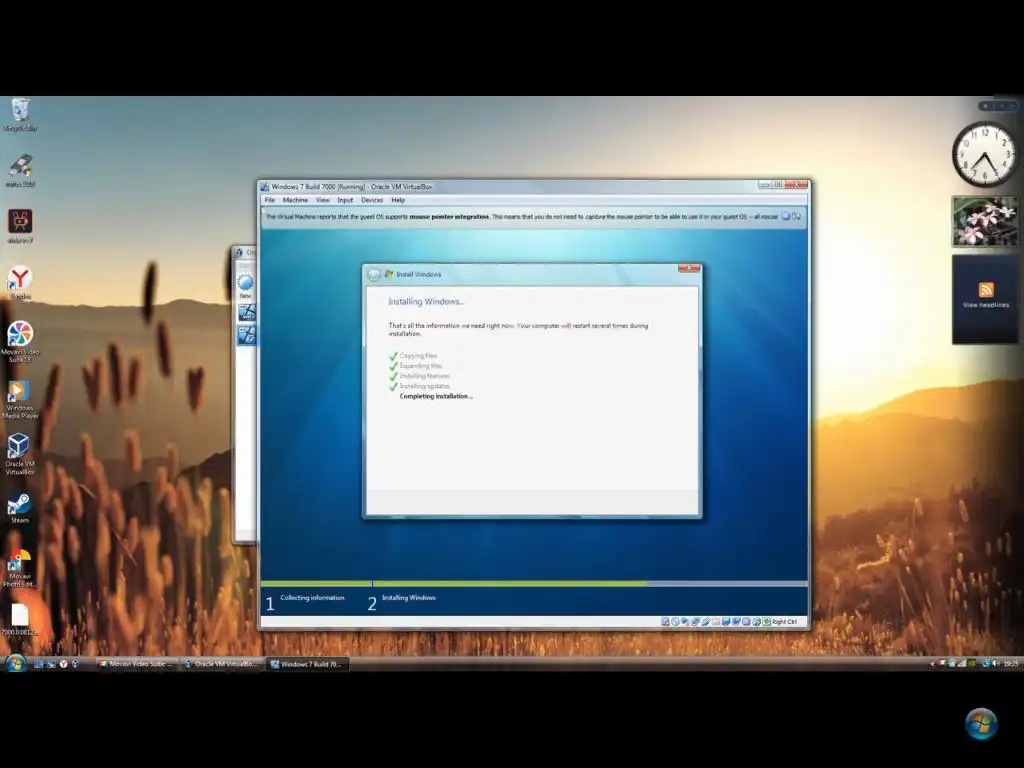Select the Oracle VM VirtualBox desktop icon
The image size is (1024, 768).
20,455
